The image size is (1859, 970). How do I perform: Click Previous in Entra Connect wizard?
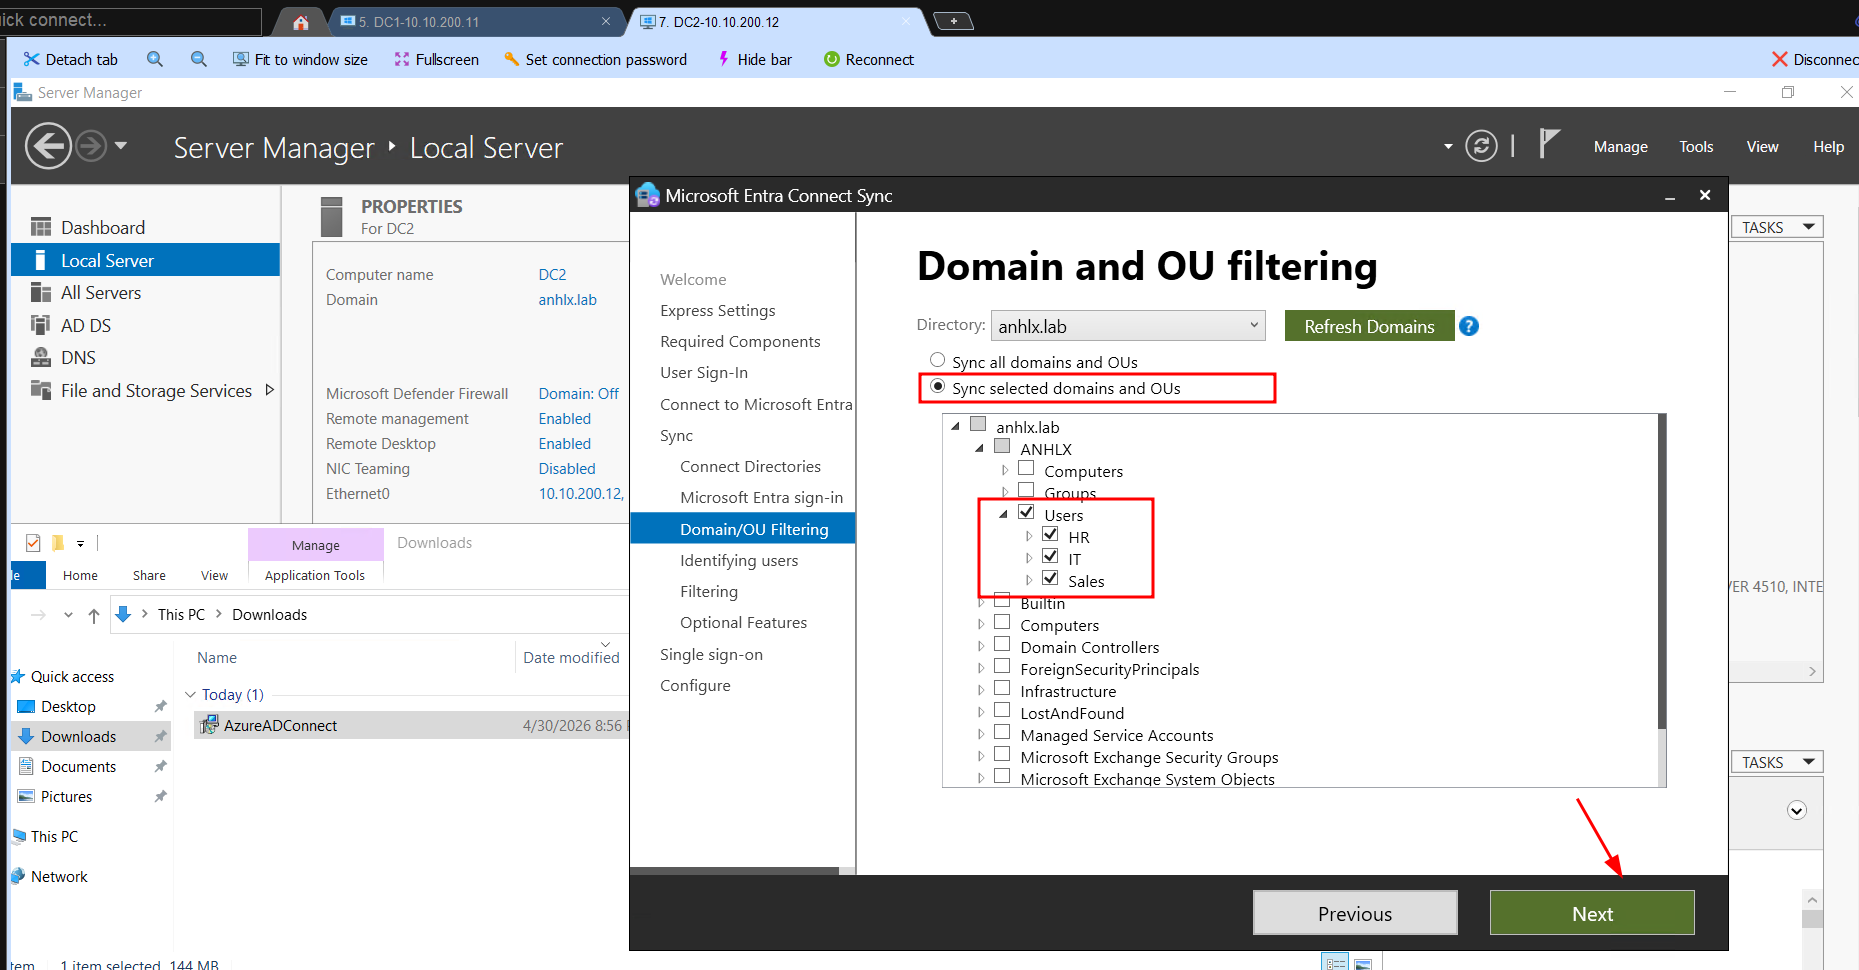coord(1355,913)
